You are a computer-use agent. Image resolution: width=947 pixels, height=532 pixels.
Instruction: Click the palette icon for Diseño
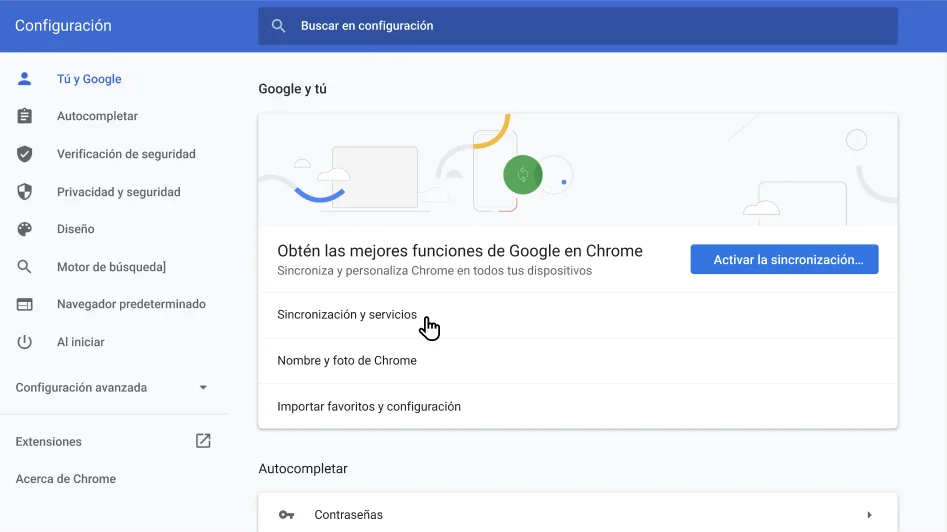[25, 229]
